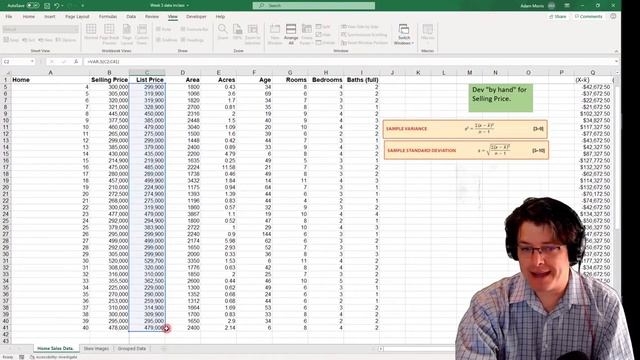Viewport: 640px width, 360px height.
Task: Click the New Sheet plus button
Action: [x=163, y=349]
